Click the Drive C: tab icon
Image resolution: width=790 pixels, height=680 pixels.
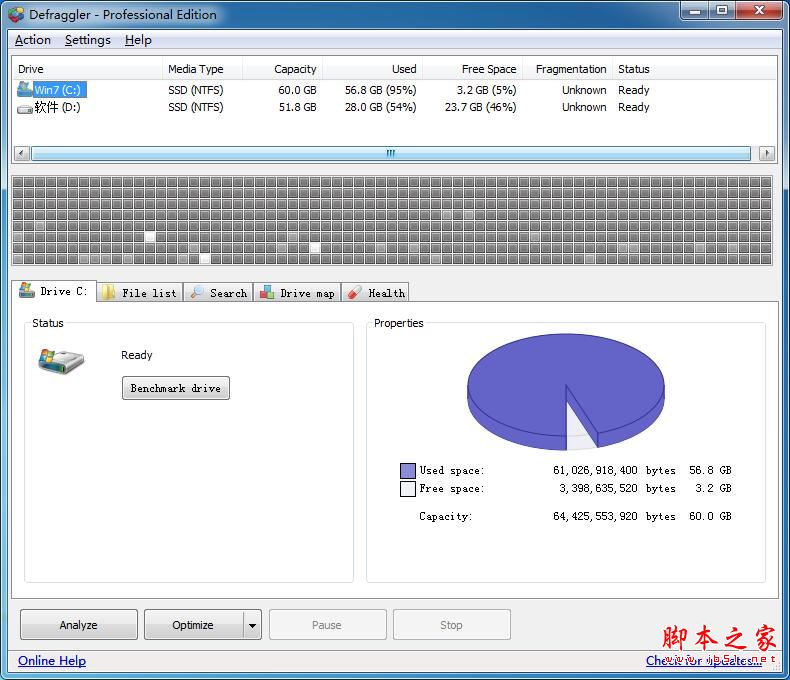pyautogui.click(x=27, y=290)
